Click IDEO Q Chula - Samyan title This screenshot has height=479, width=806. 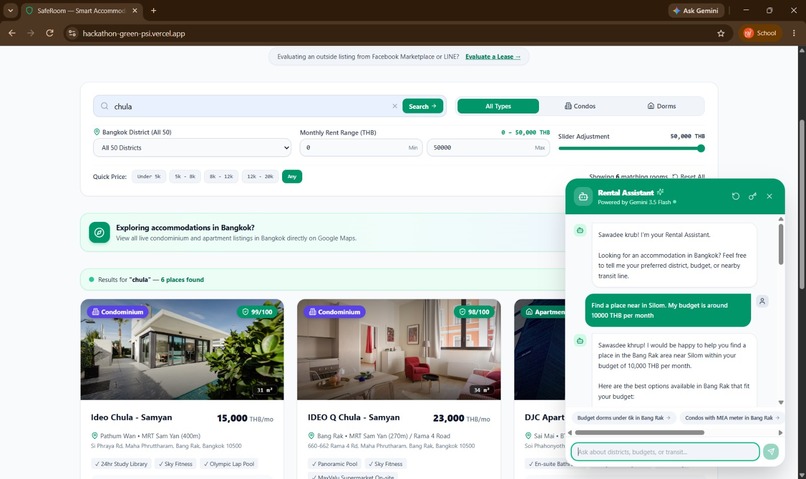pos(354,417)
